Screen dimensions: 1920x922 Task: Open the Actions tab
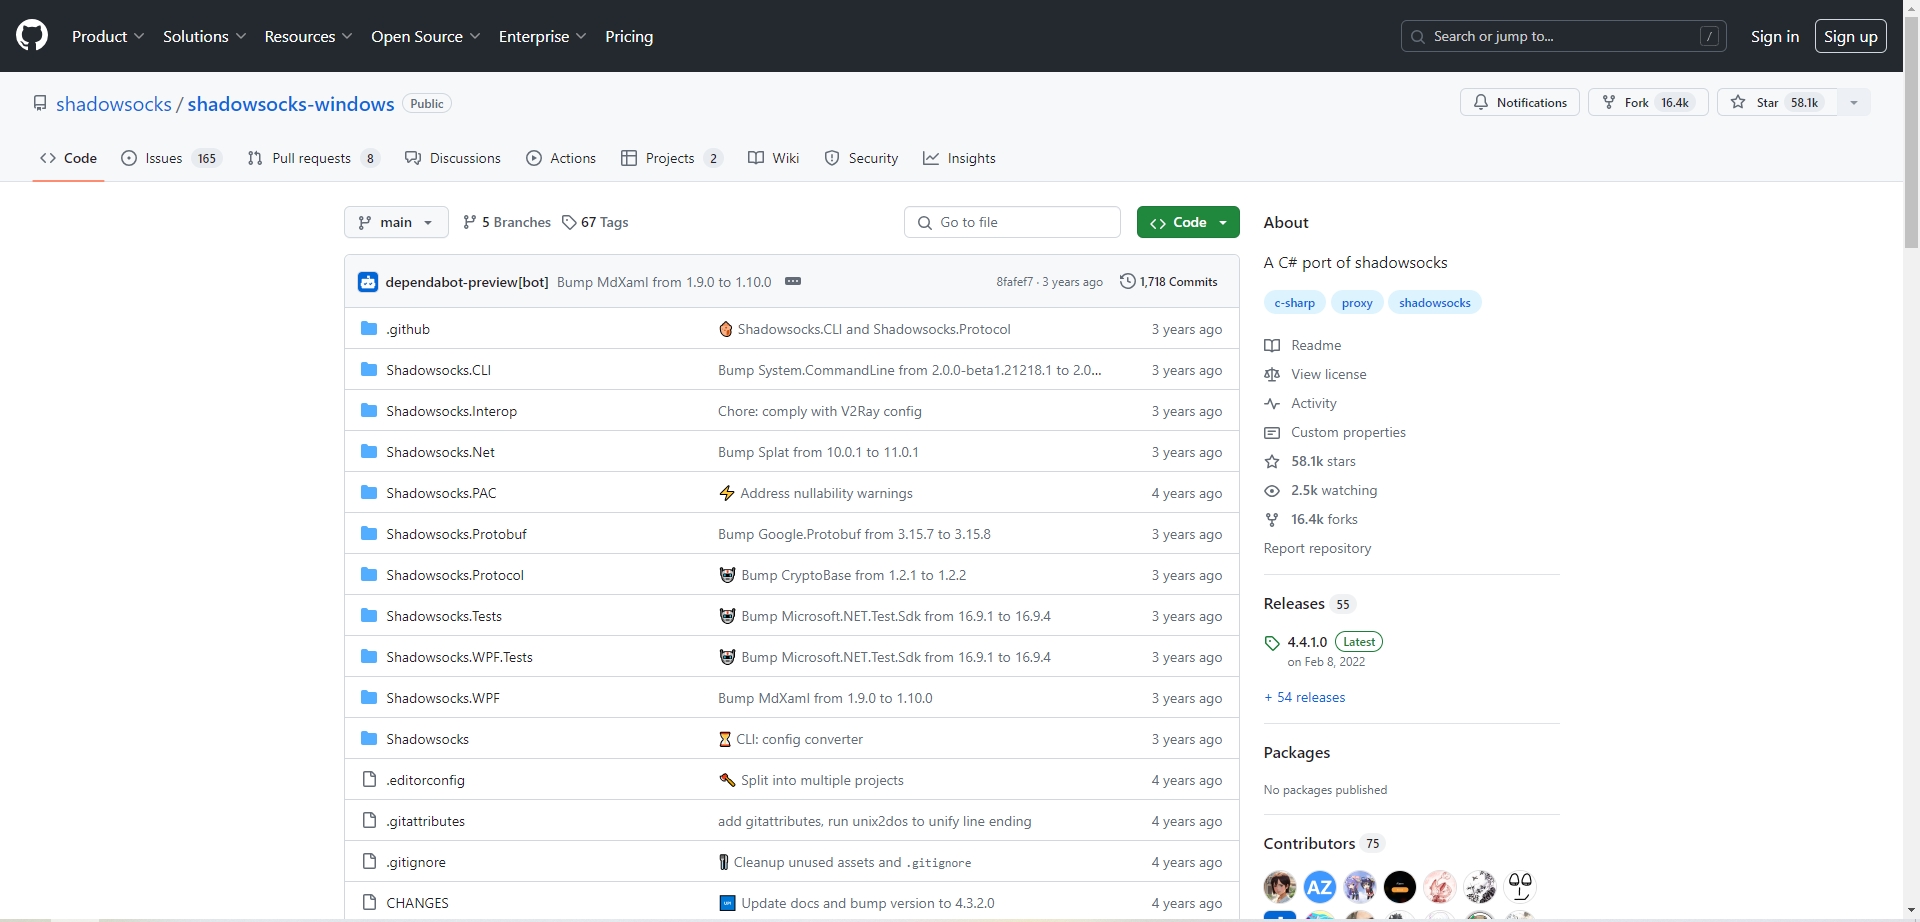[x=561, y=158]
